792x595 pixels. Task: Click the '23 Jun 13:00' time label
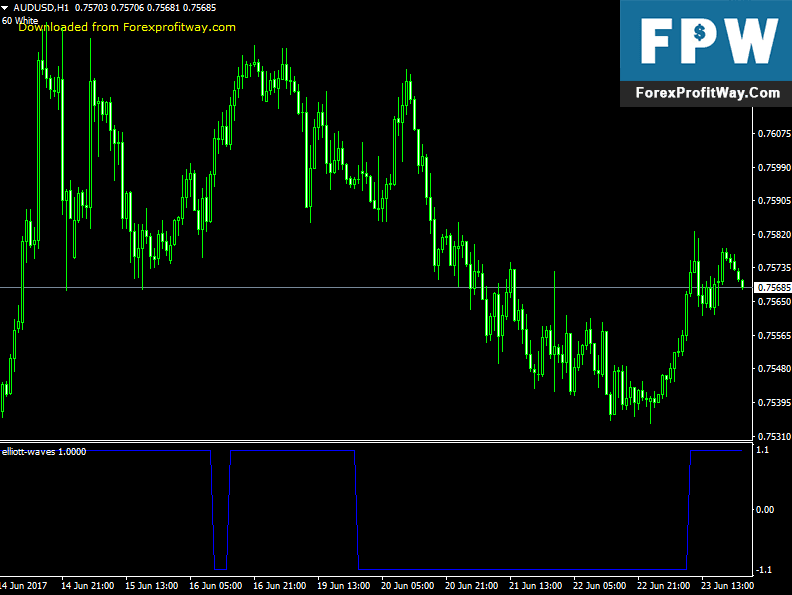pos(727,586)
